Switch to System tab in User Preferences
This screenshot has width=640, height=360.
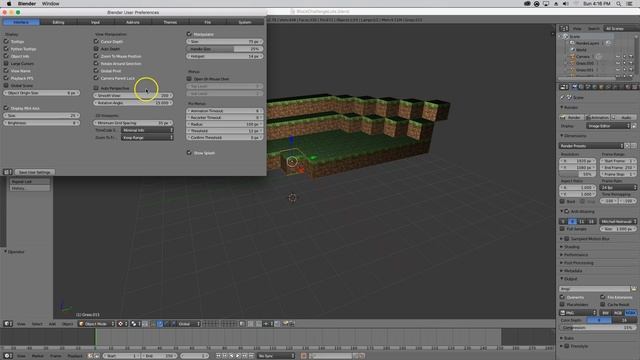click(244, 22)
